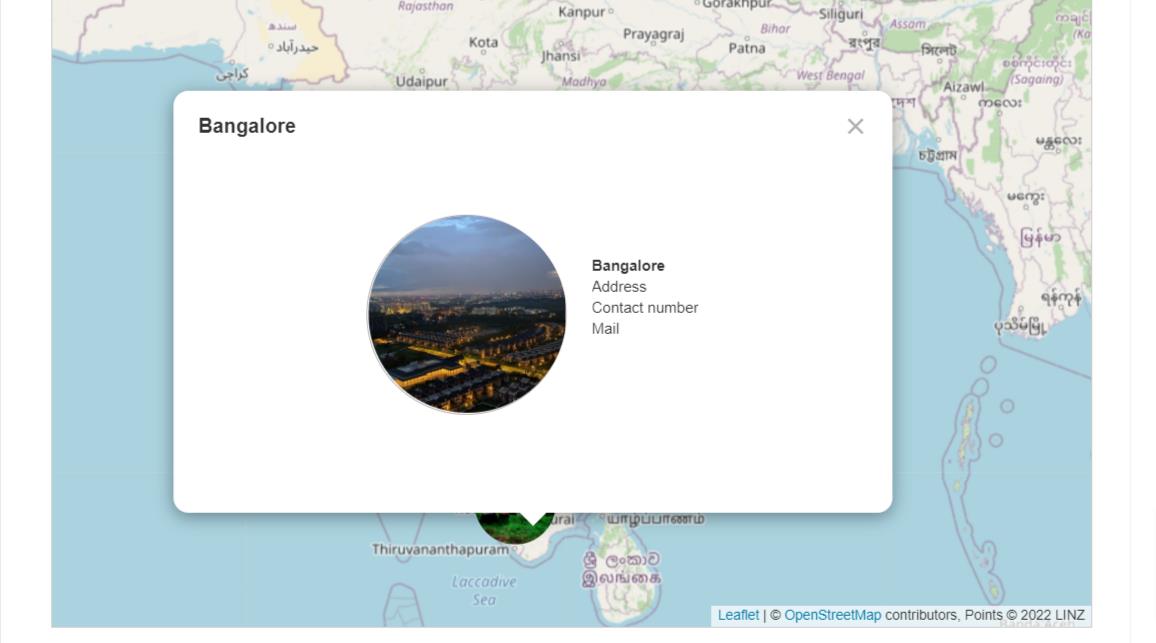The image size is (1156, 643).
Task: Select the Contact number line
Action: pyautogui.click(x=645, y=308)
